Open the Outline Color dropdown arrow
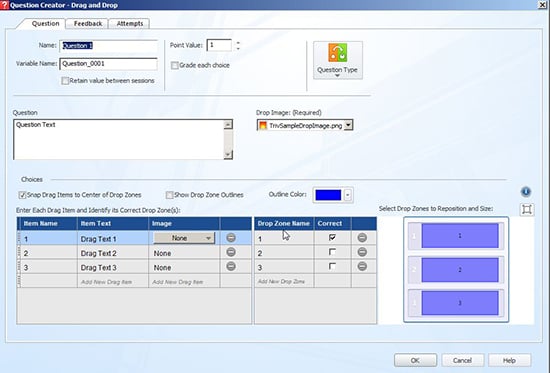This screenshot has width=550, height=373. (x=348, y=195)
